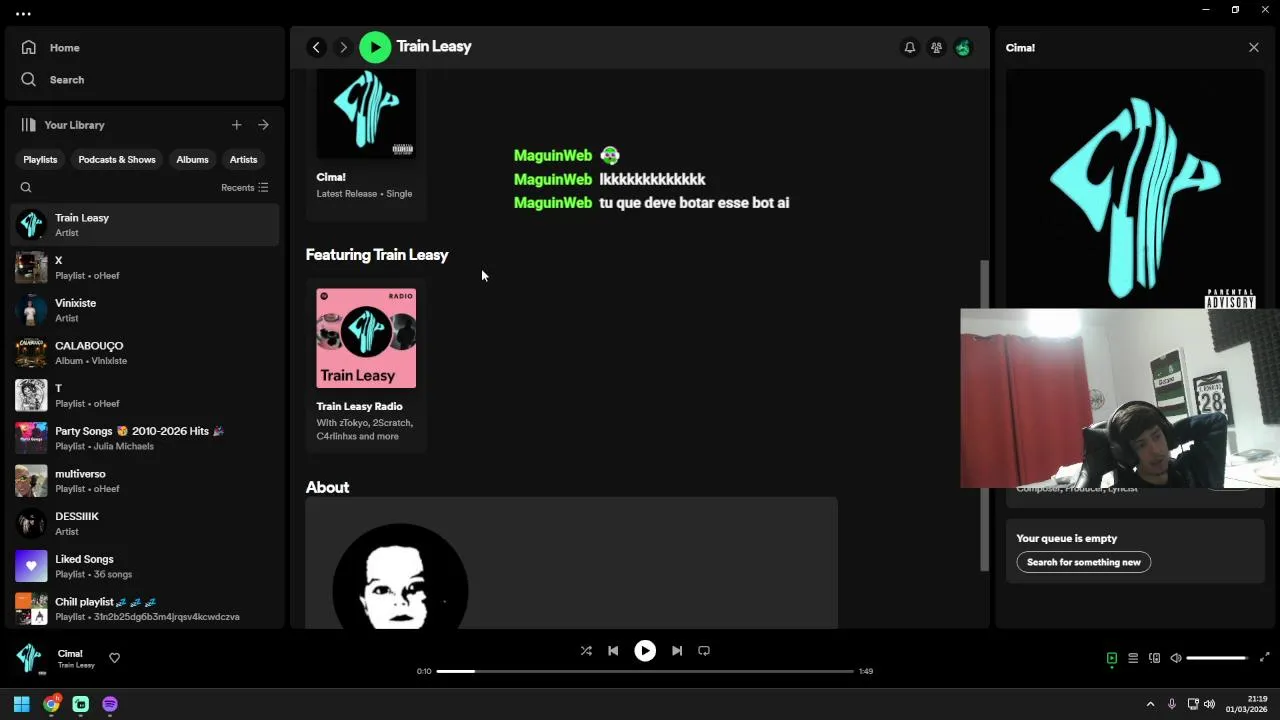Open Windows Start menu
Image resolution: width=1280 pixels, height=720 pixels.
[x=21, y=704]
